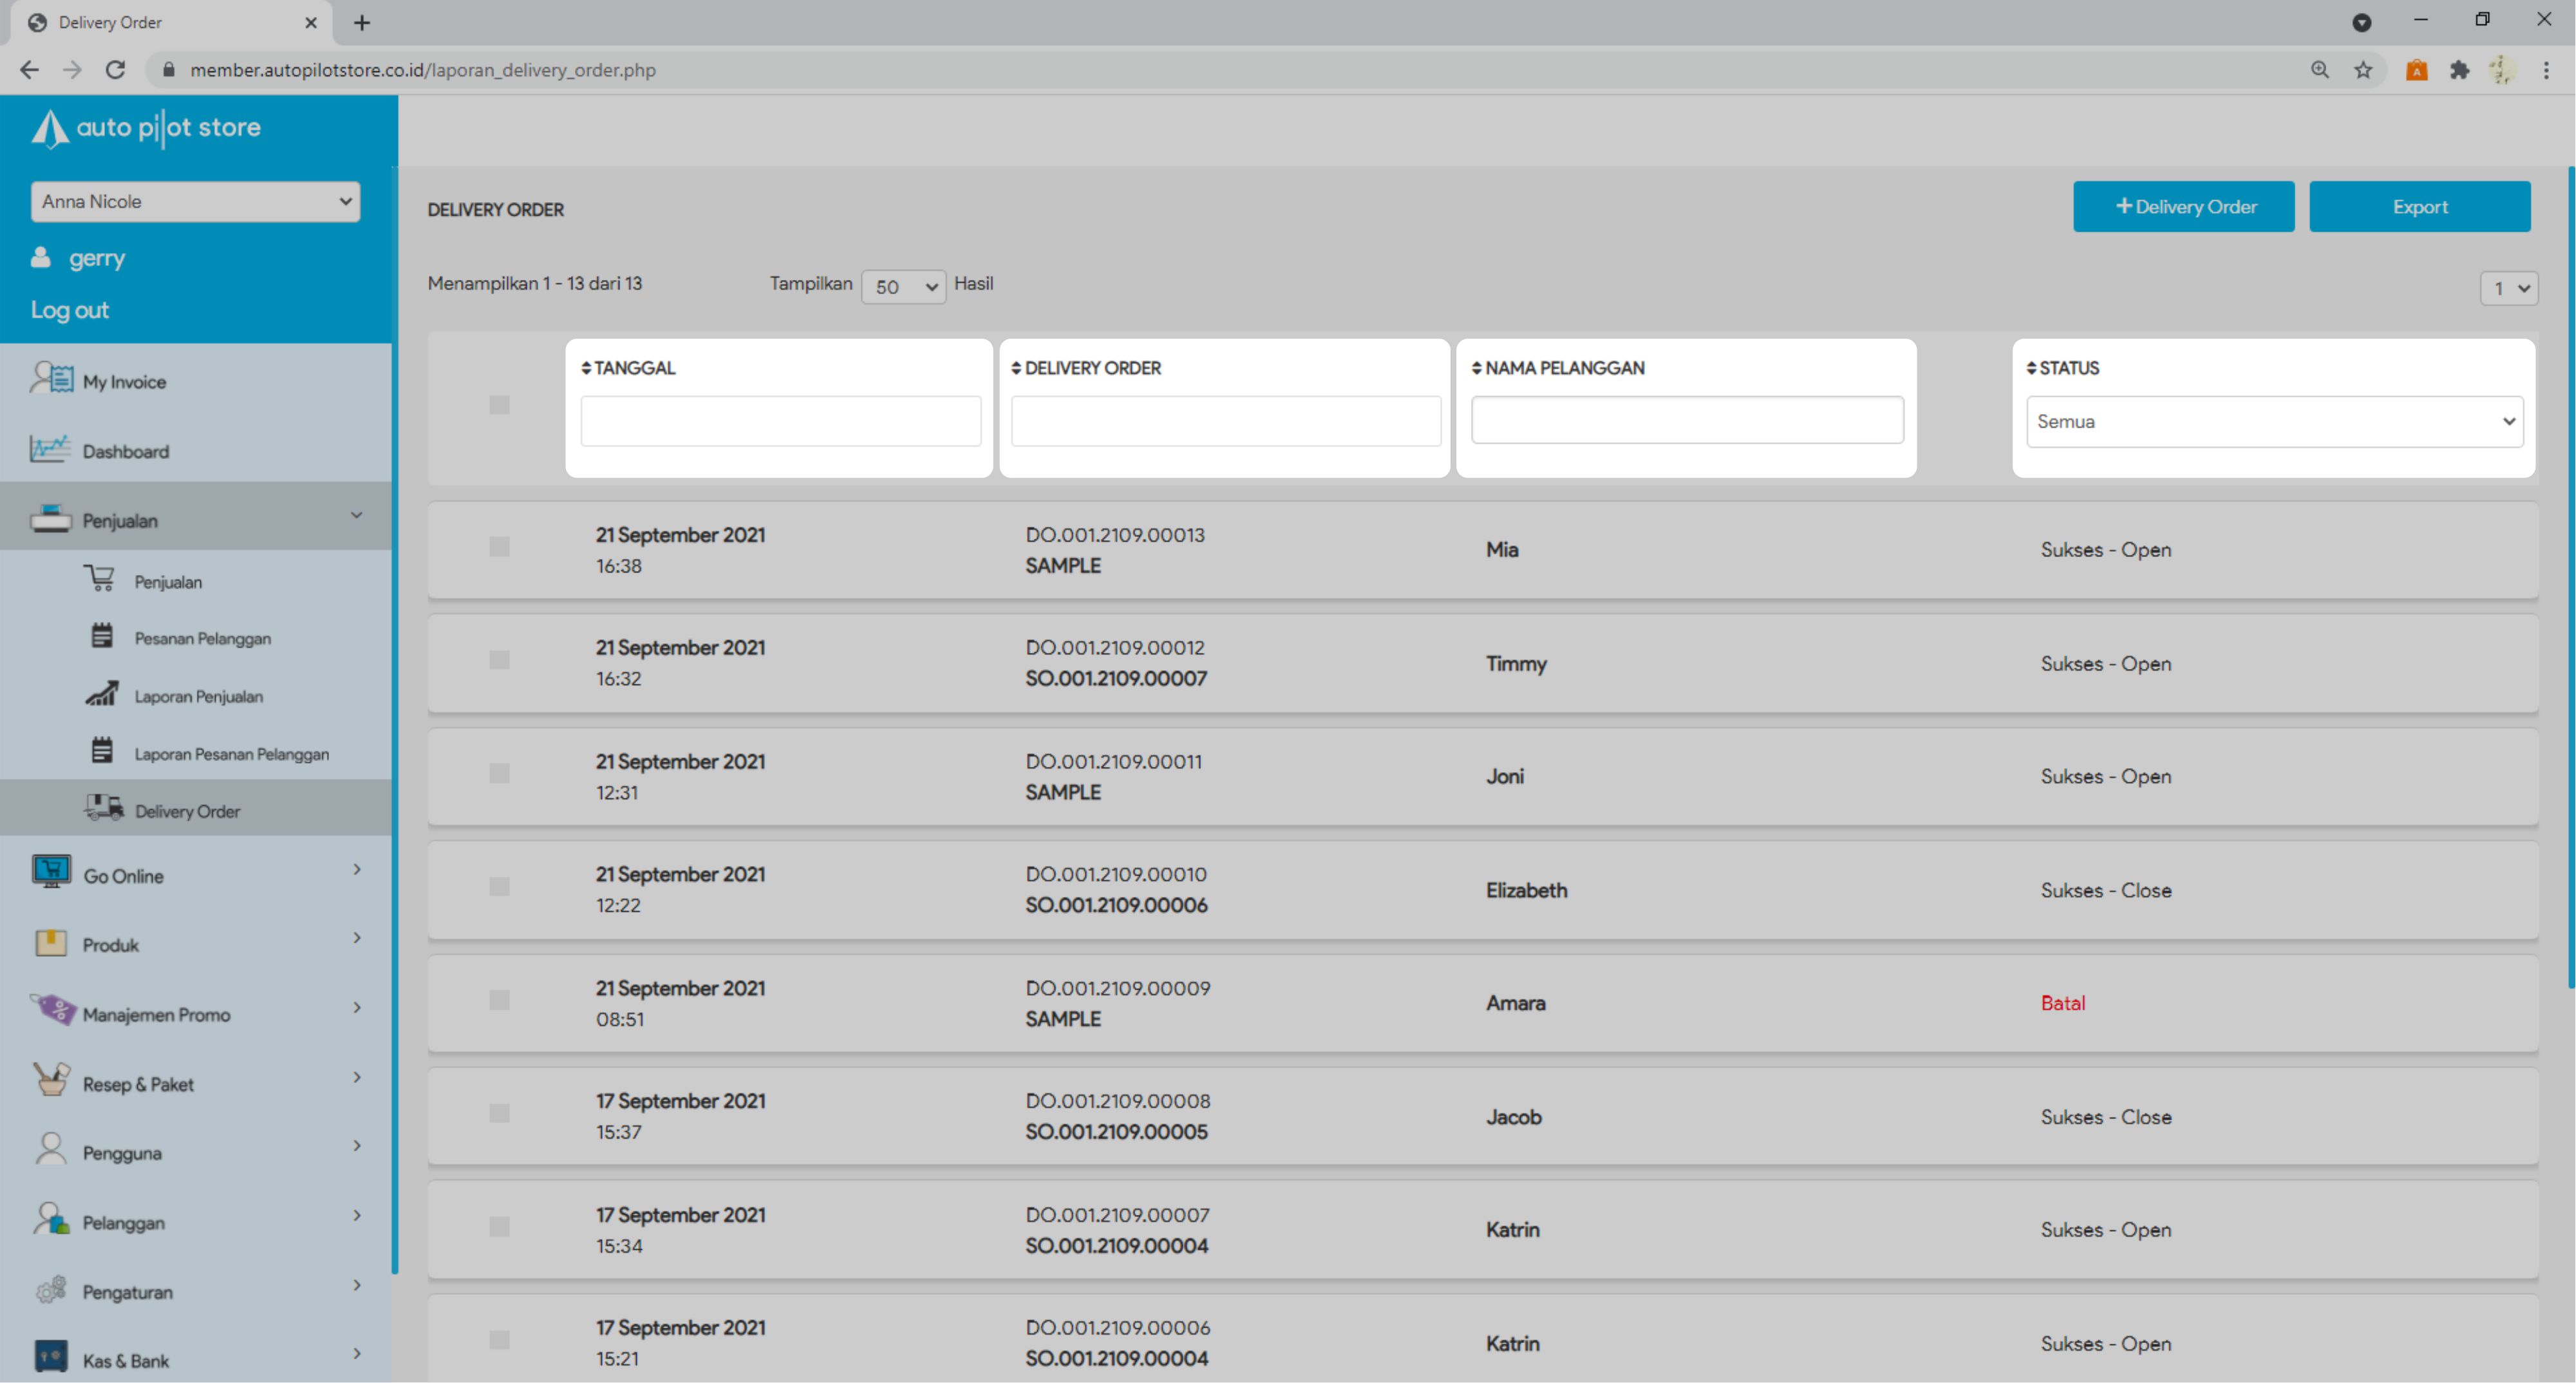Click the + Delivery Order button
The height and width of the screenshot is (1383, 2576).
2183,207
